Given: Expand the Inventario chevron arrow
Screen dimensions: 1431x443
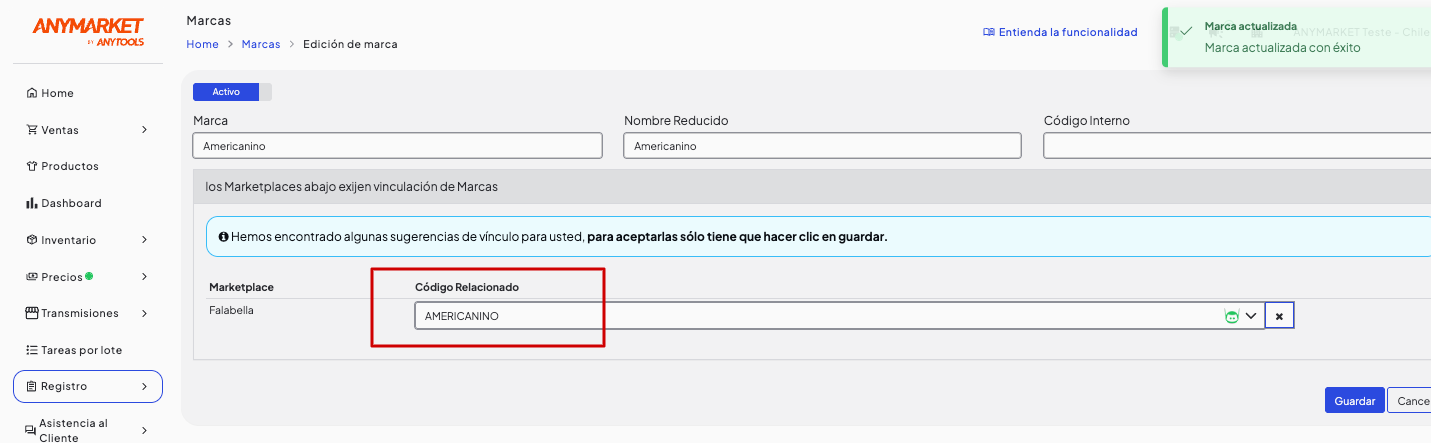Looking at the screenshot, I should point(145,240).
